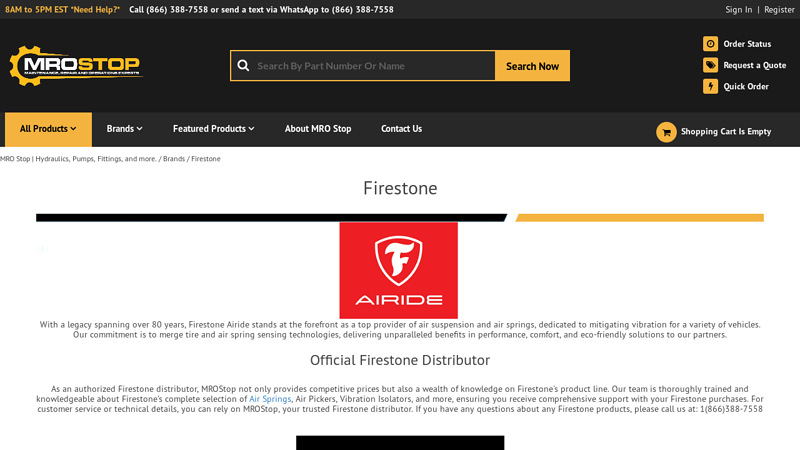Screen dimensions: 800x450
Task: Click Shopping Cart Is Empty text
Action: [x=726, y=132]
